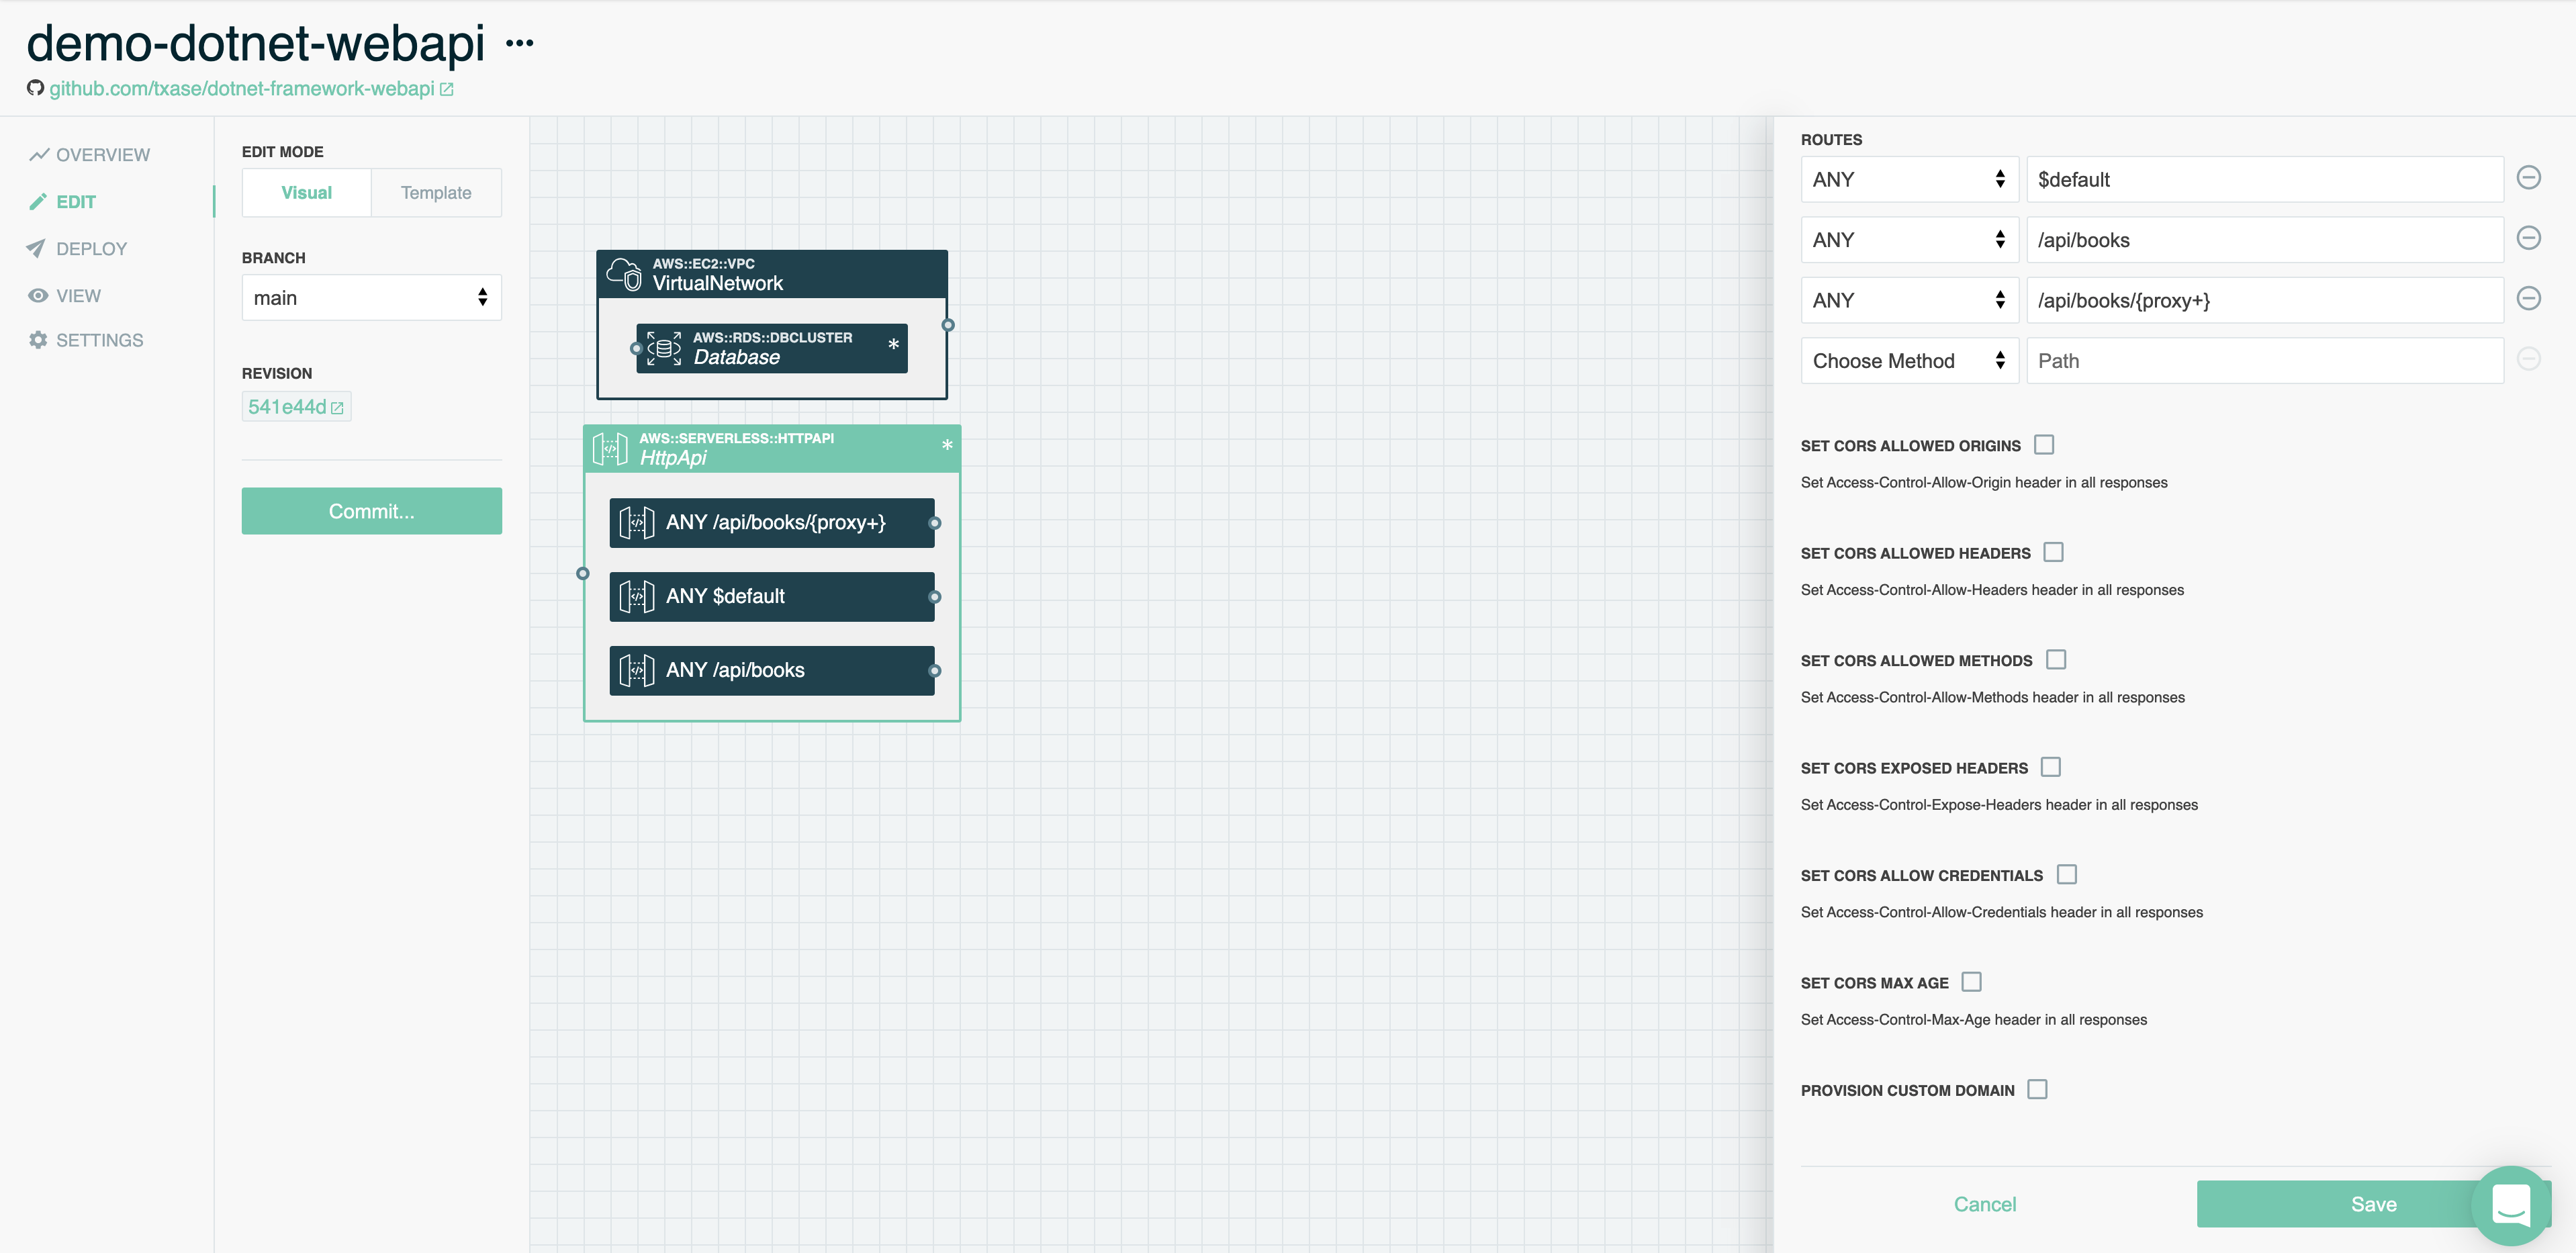This screenshot has height=1253, width=2576.
Task: Click the external-link icon next to revision 541e44d
Action: tap(338, 408)
